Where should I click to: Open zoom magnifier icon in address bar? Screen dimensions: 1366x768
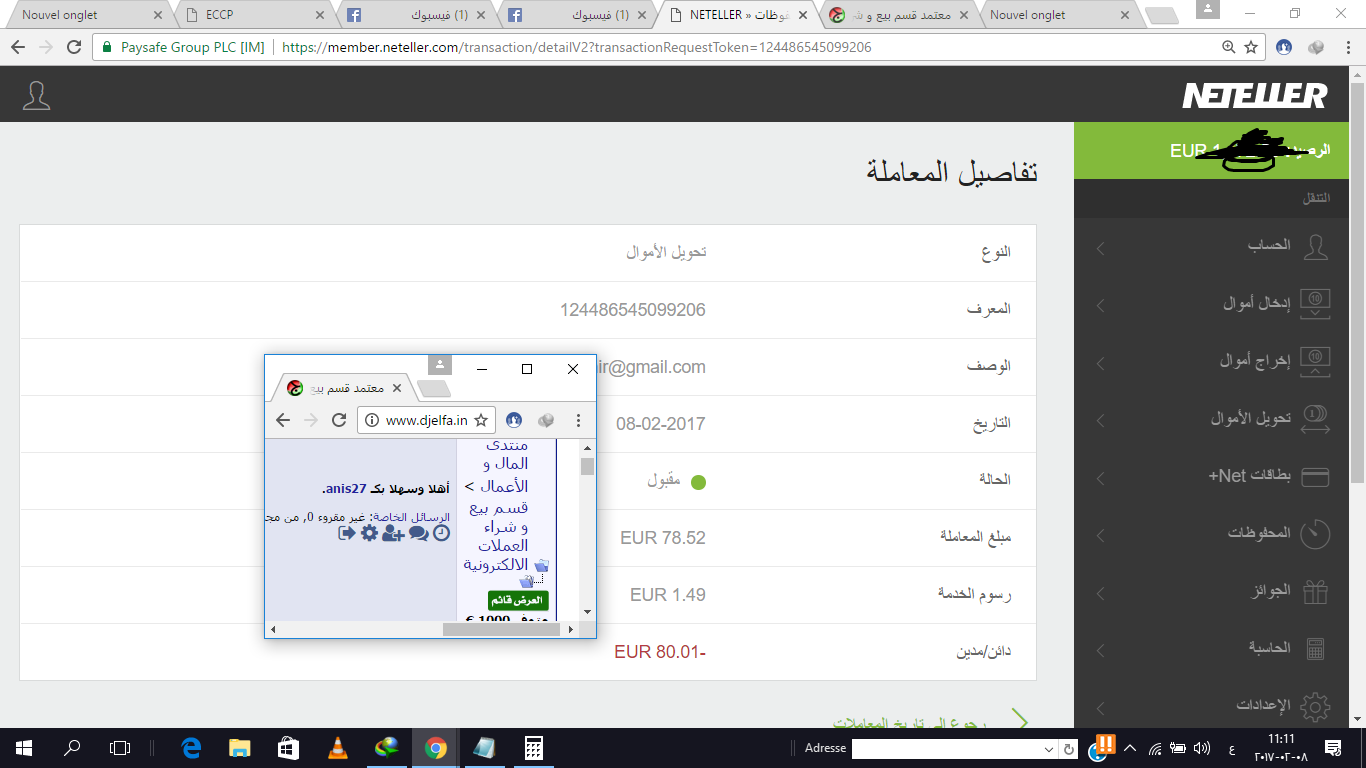[x=1229, y=47]
